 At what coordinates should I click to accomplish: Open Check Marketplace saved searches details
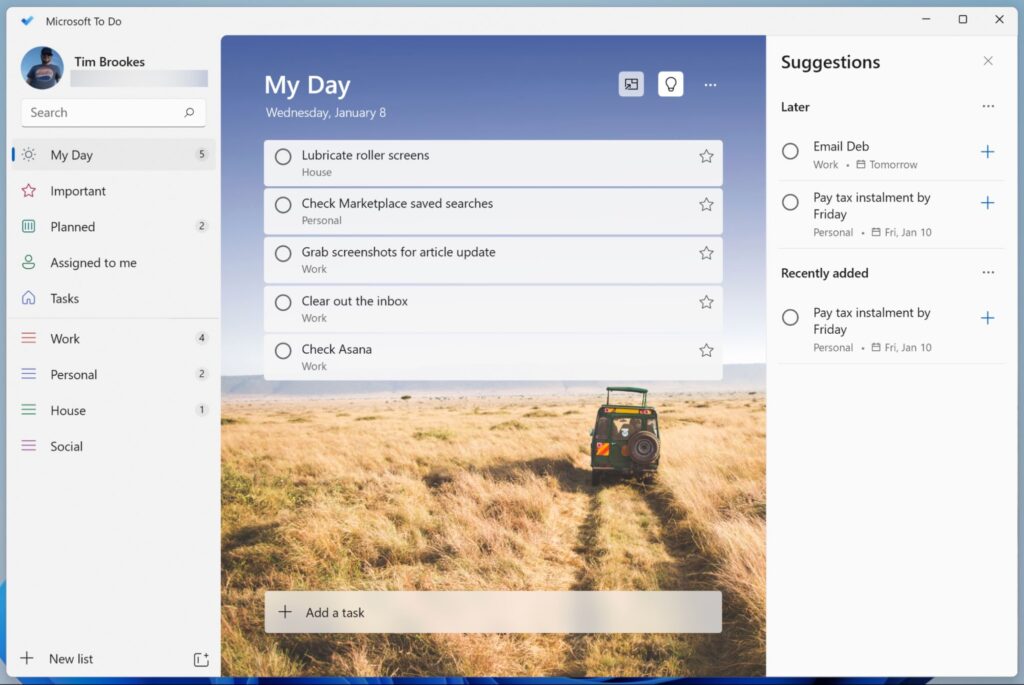tap(493, 211)
